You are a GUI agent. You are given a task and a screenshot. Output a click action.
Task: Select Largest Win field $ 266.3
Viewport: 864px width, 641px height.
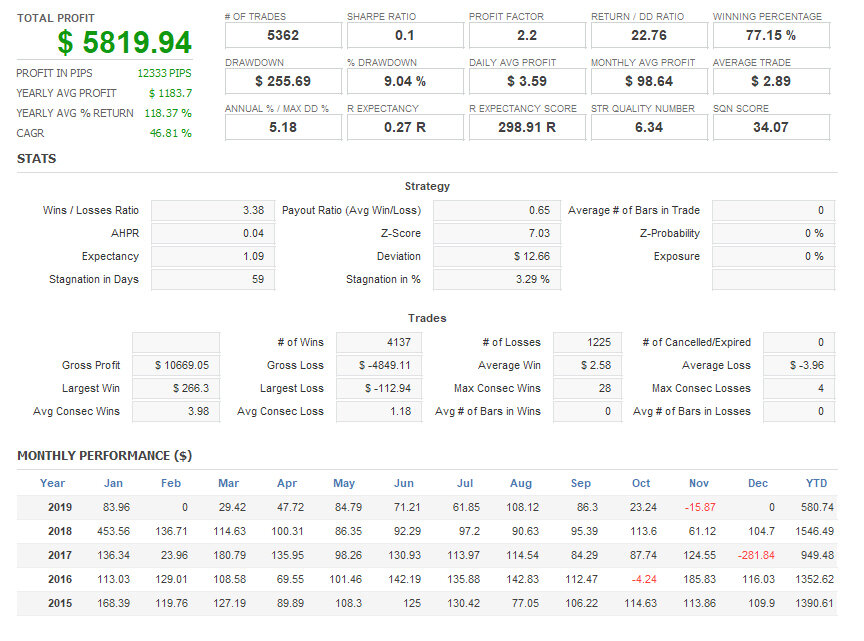coord(176,389)
